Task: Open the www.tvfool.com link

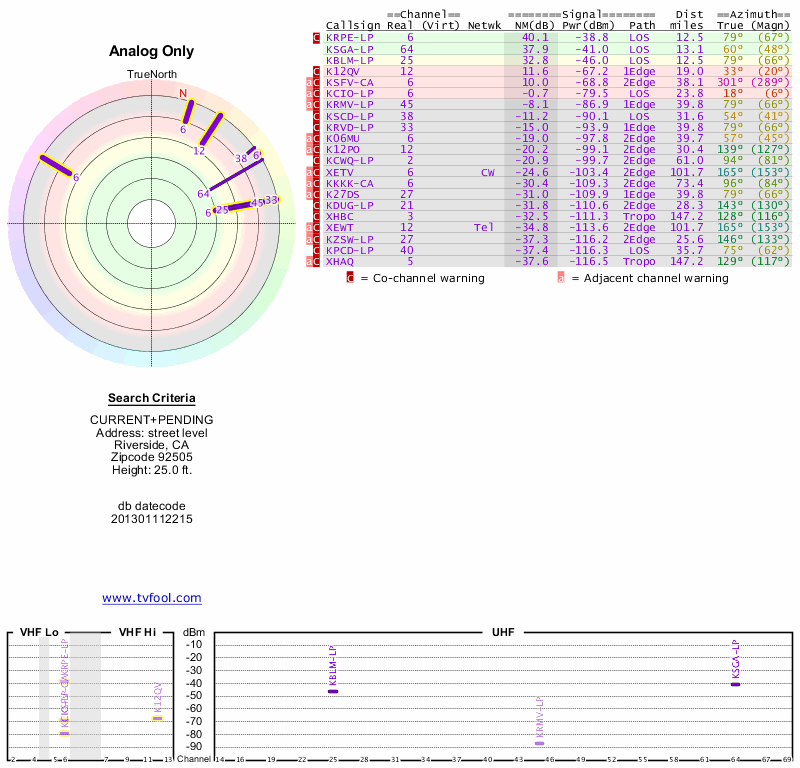Action: click(x=152, y=598)
